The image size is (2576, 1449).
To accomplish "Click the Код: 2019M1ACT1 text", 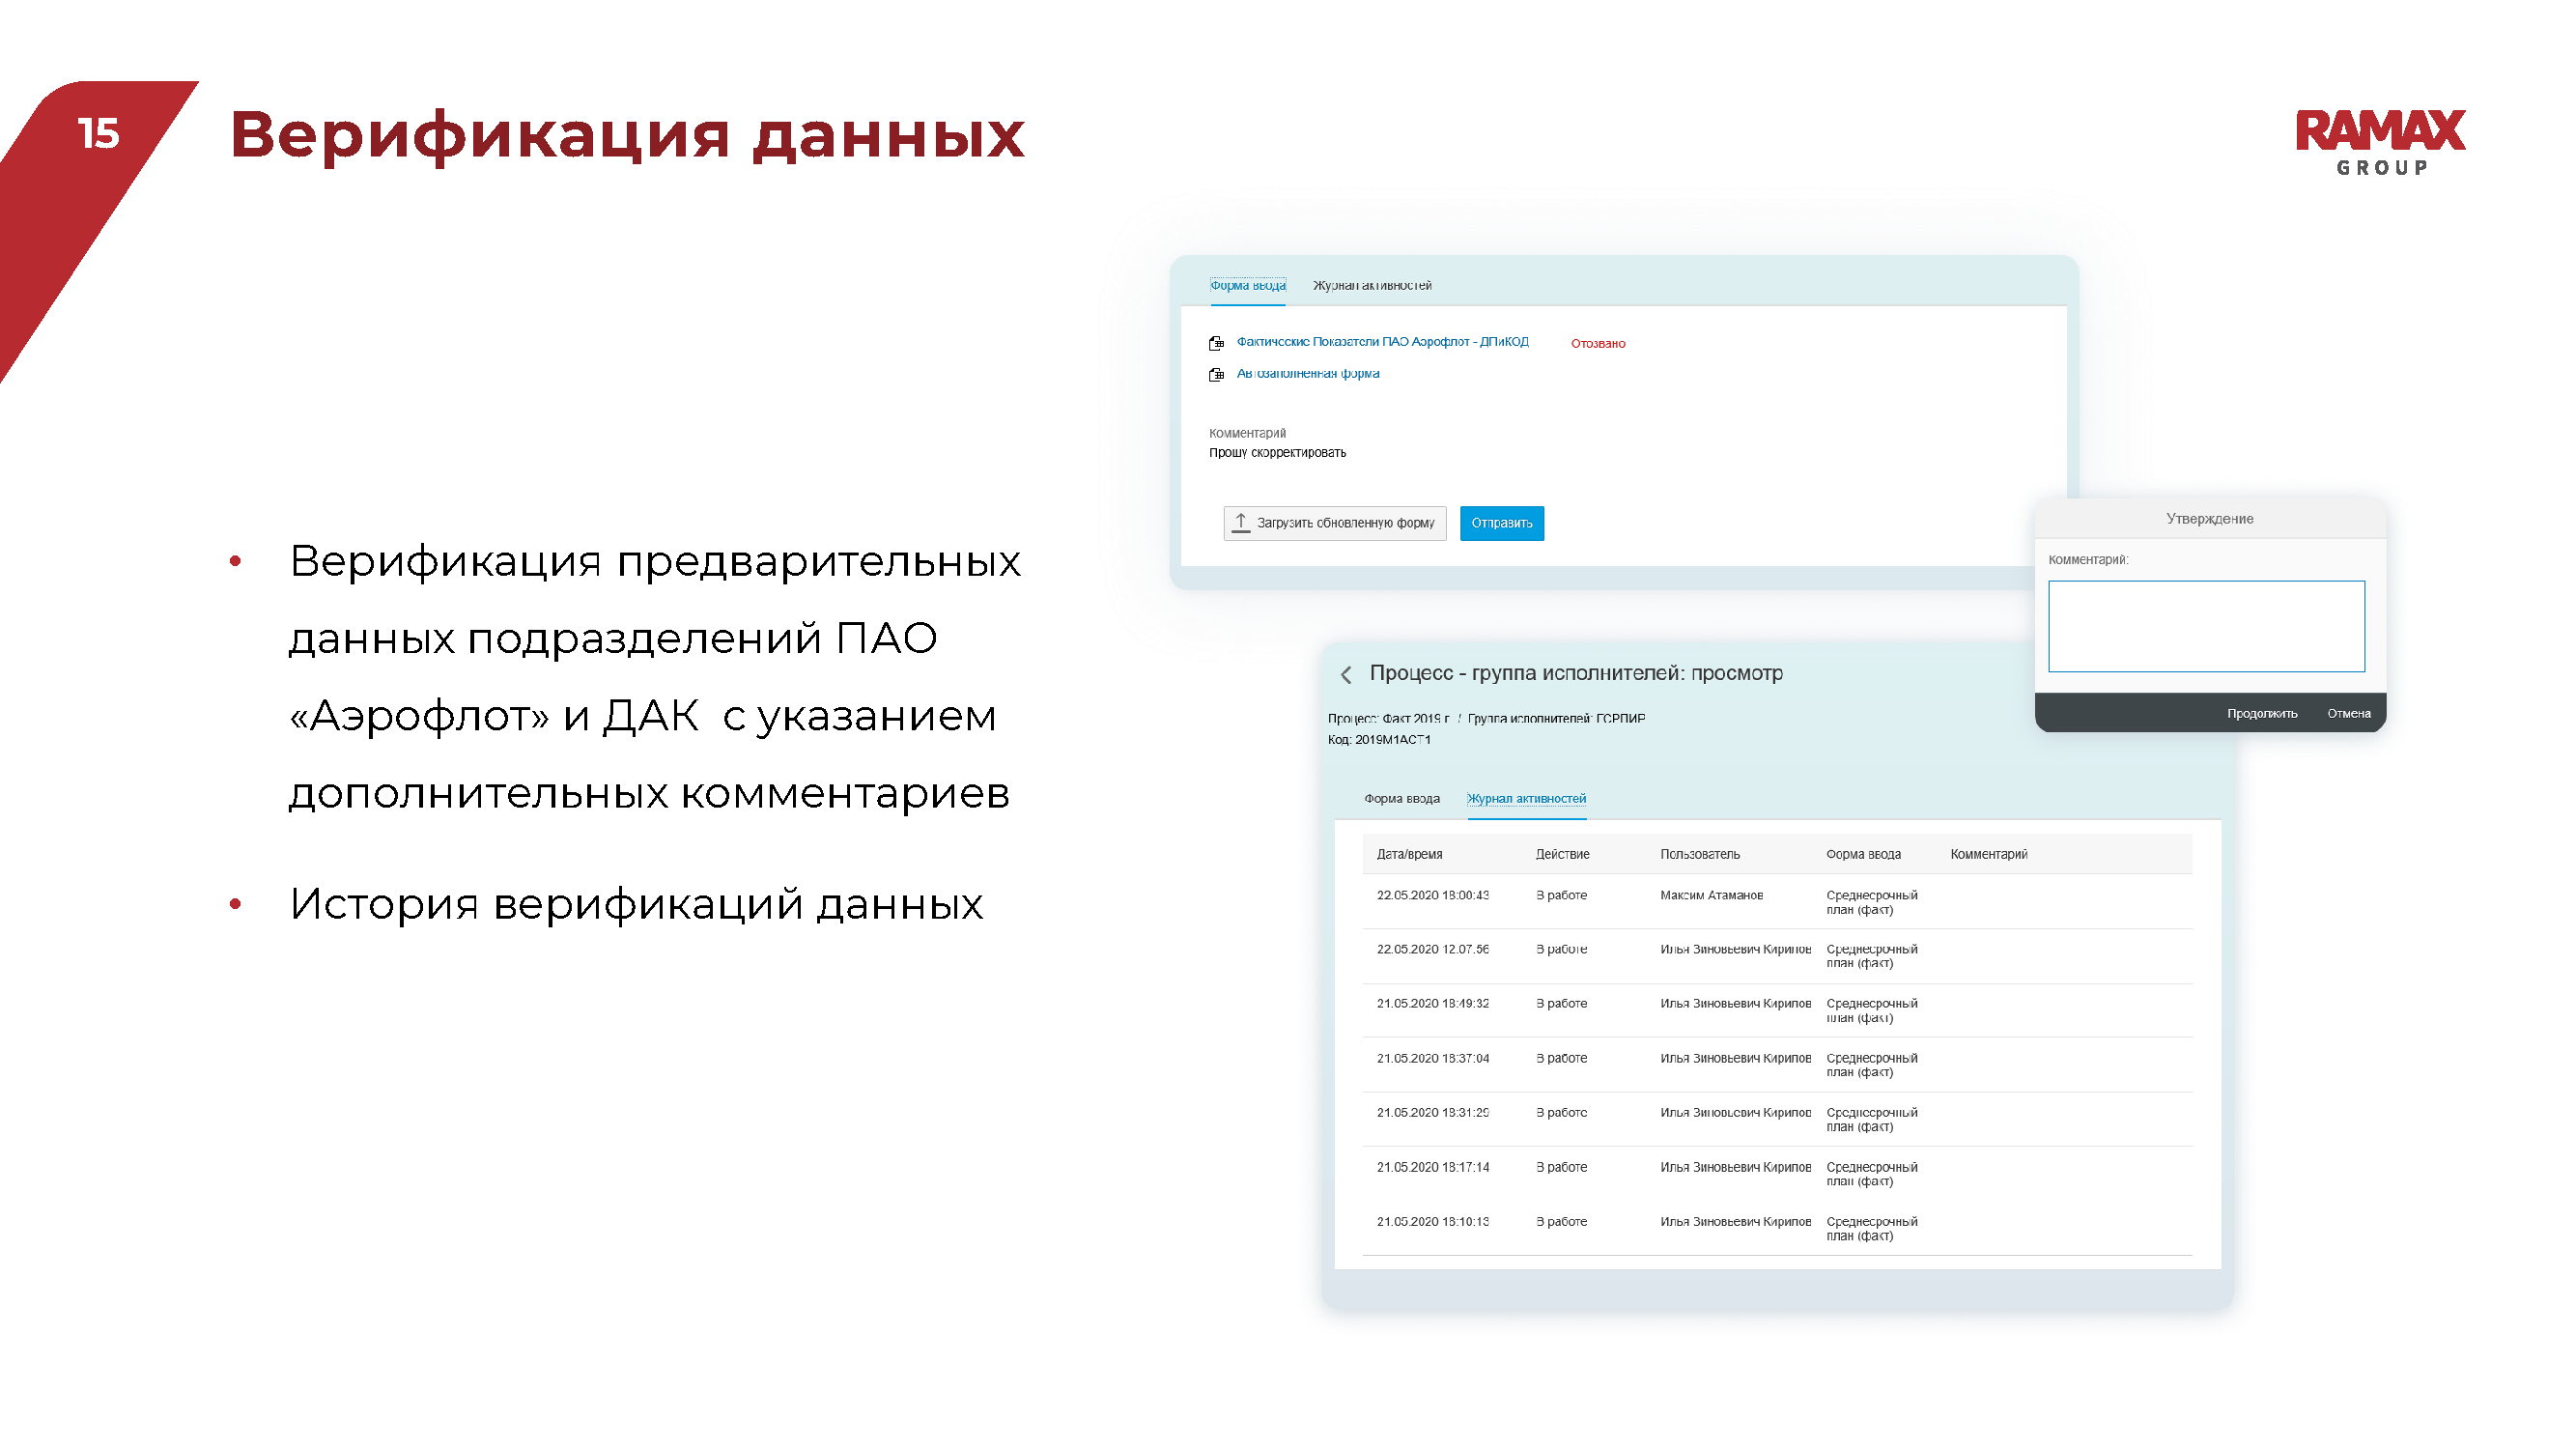I will click(1380, 741).
